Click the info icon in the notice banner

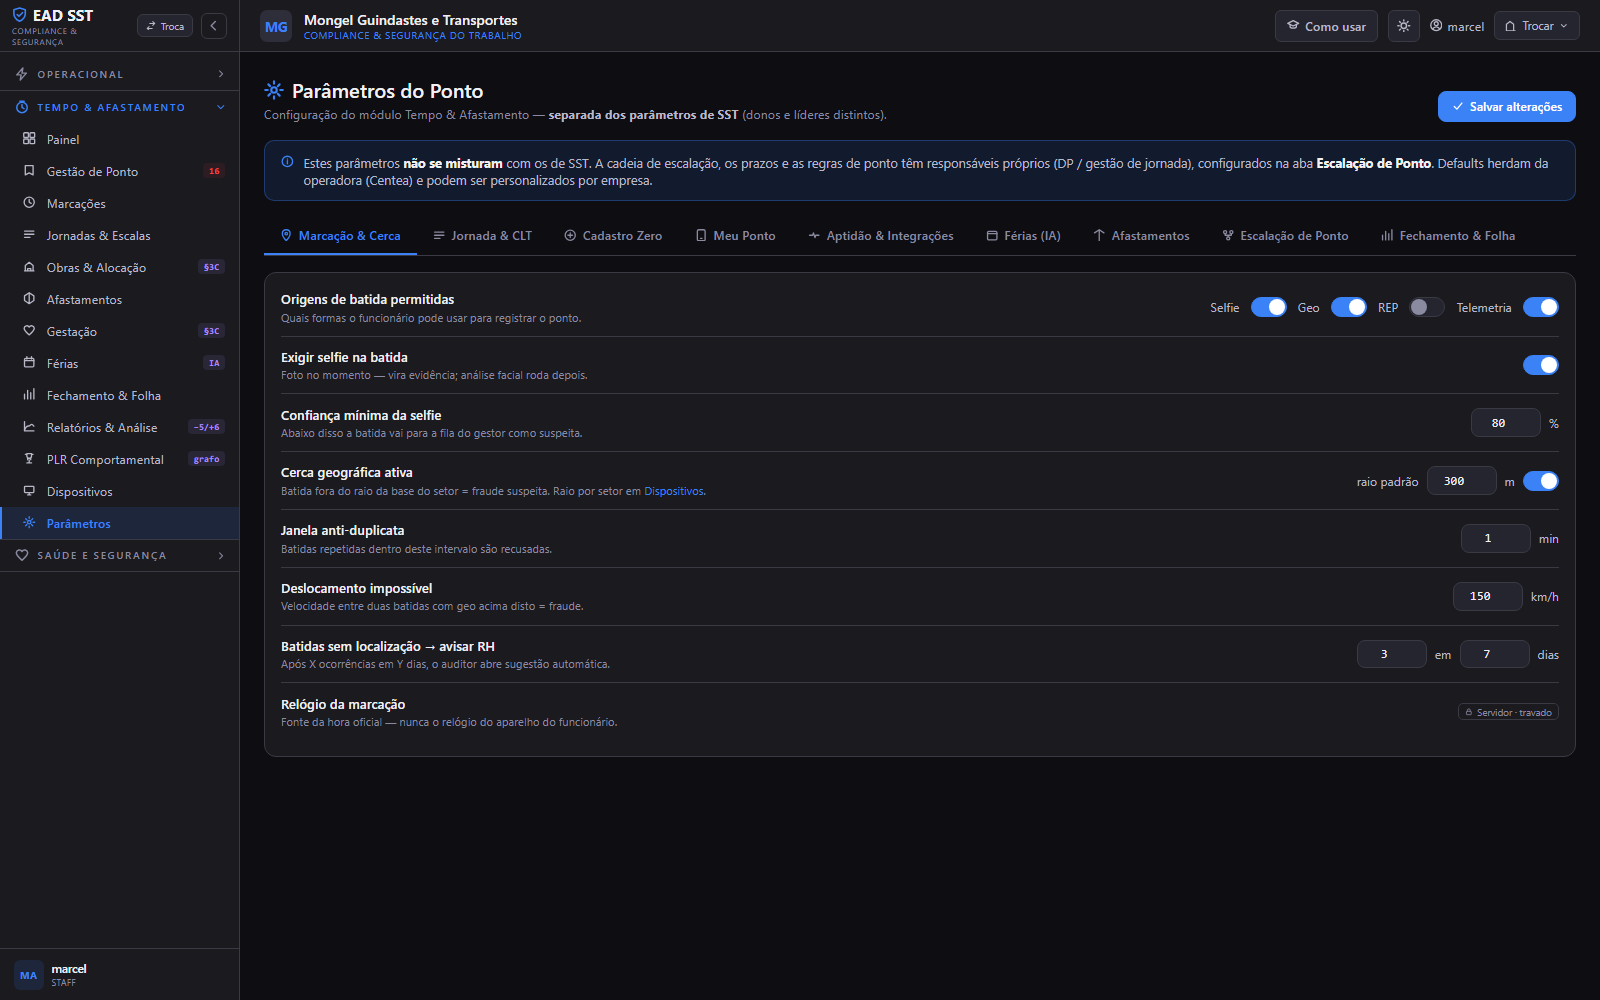click(x=287, y=162)
